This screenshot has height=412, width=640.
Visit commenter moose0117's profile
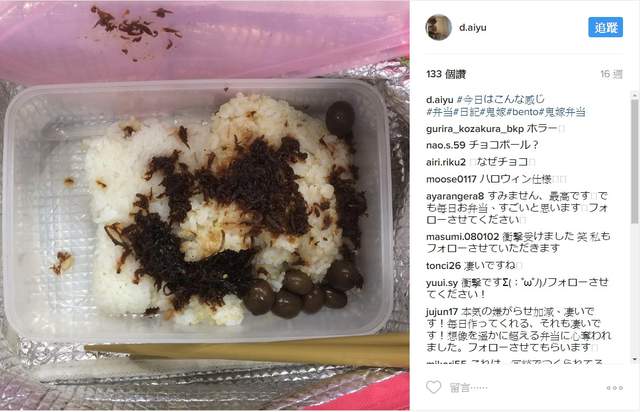(451, 179)
